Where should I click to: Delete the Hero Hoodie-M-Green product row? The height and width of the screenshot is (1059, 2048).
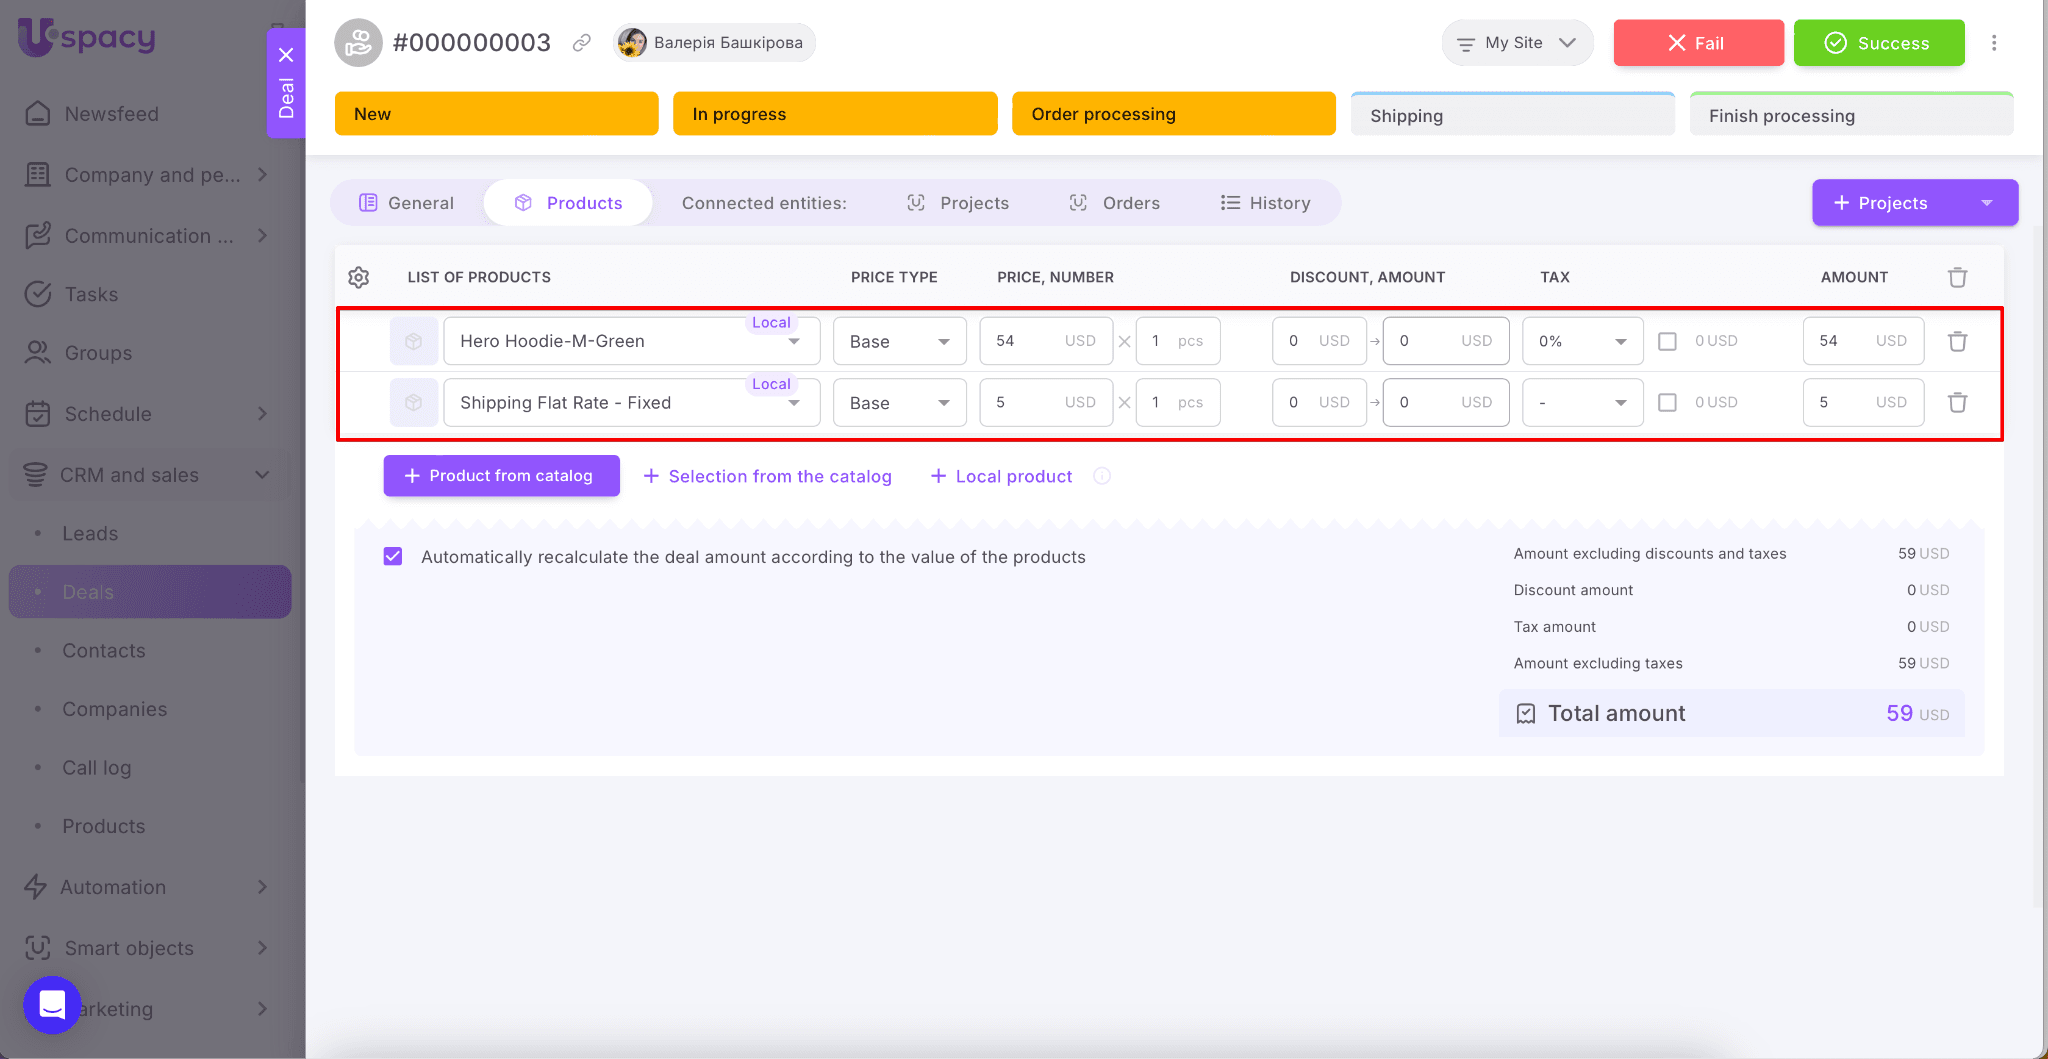[x=1957, y=341]
